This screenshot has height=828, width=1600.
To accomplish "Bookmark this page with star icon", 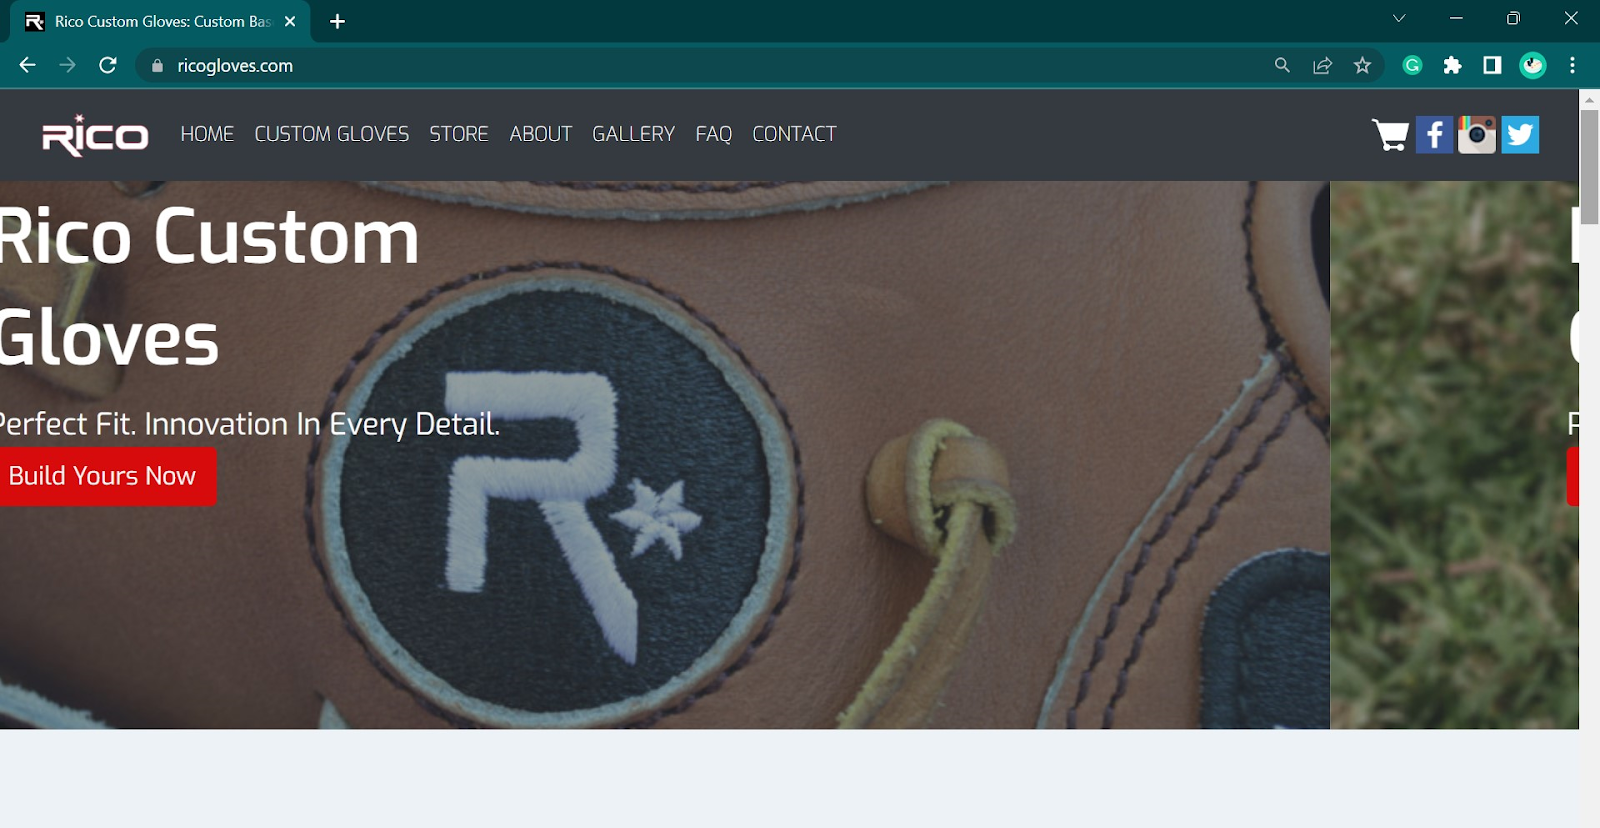I will [x=1362, y=66].
